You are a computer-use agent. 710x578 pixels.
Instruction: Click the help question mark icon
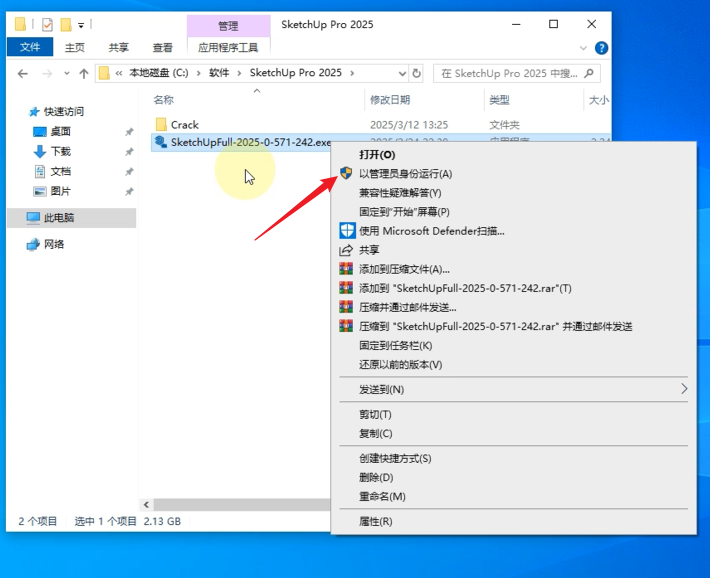[x=601, y=48]
